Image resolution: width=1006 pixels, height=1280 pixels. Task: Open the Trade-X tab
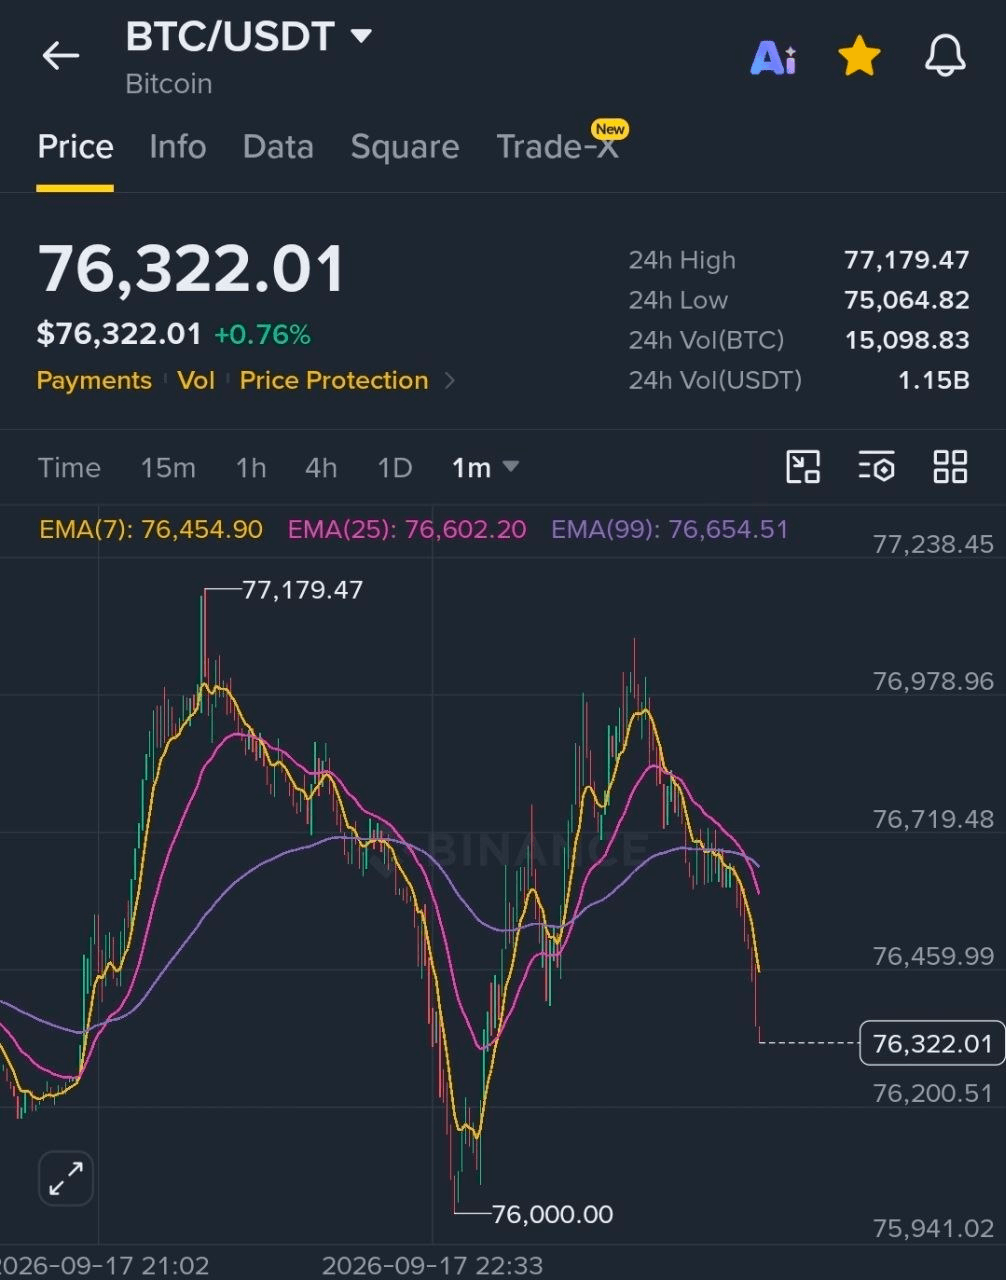click(557, 147)
